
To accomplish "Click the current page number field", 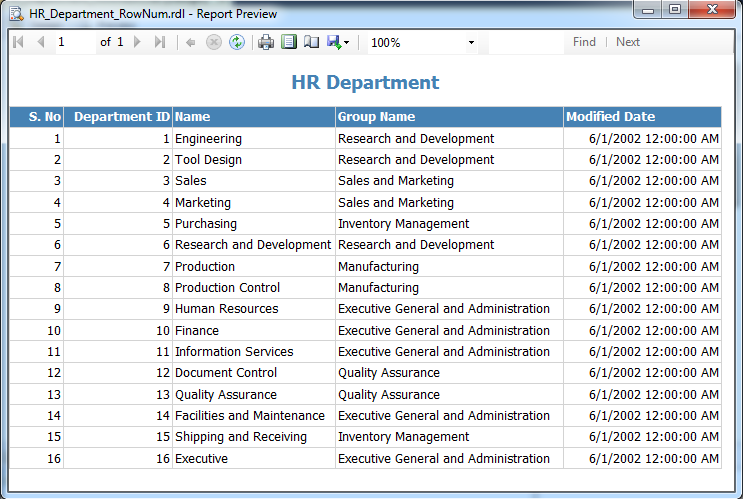I will point(75,42).
